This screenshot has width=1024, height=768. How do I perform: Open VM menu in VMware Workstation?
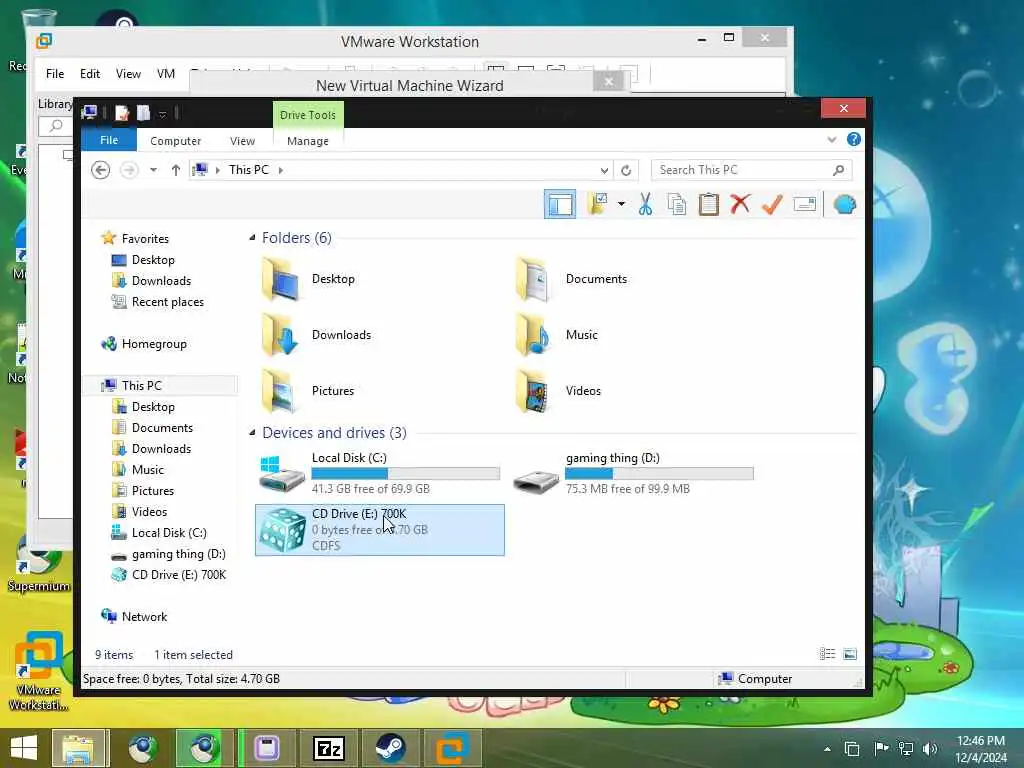point(166,74)
